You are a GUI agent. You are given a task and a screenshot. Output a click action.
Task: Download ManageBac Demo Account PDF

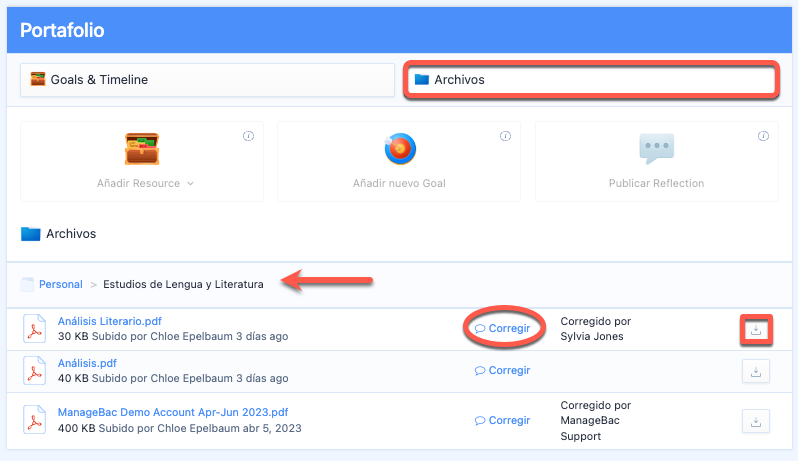756,421
